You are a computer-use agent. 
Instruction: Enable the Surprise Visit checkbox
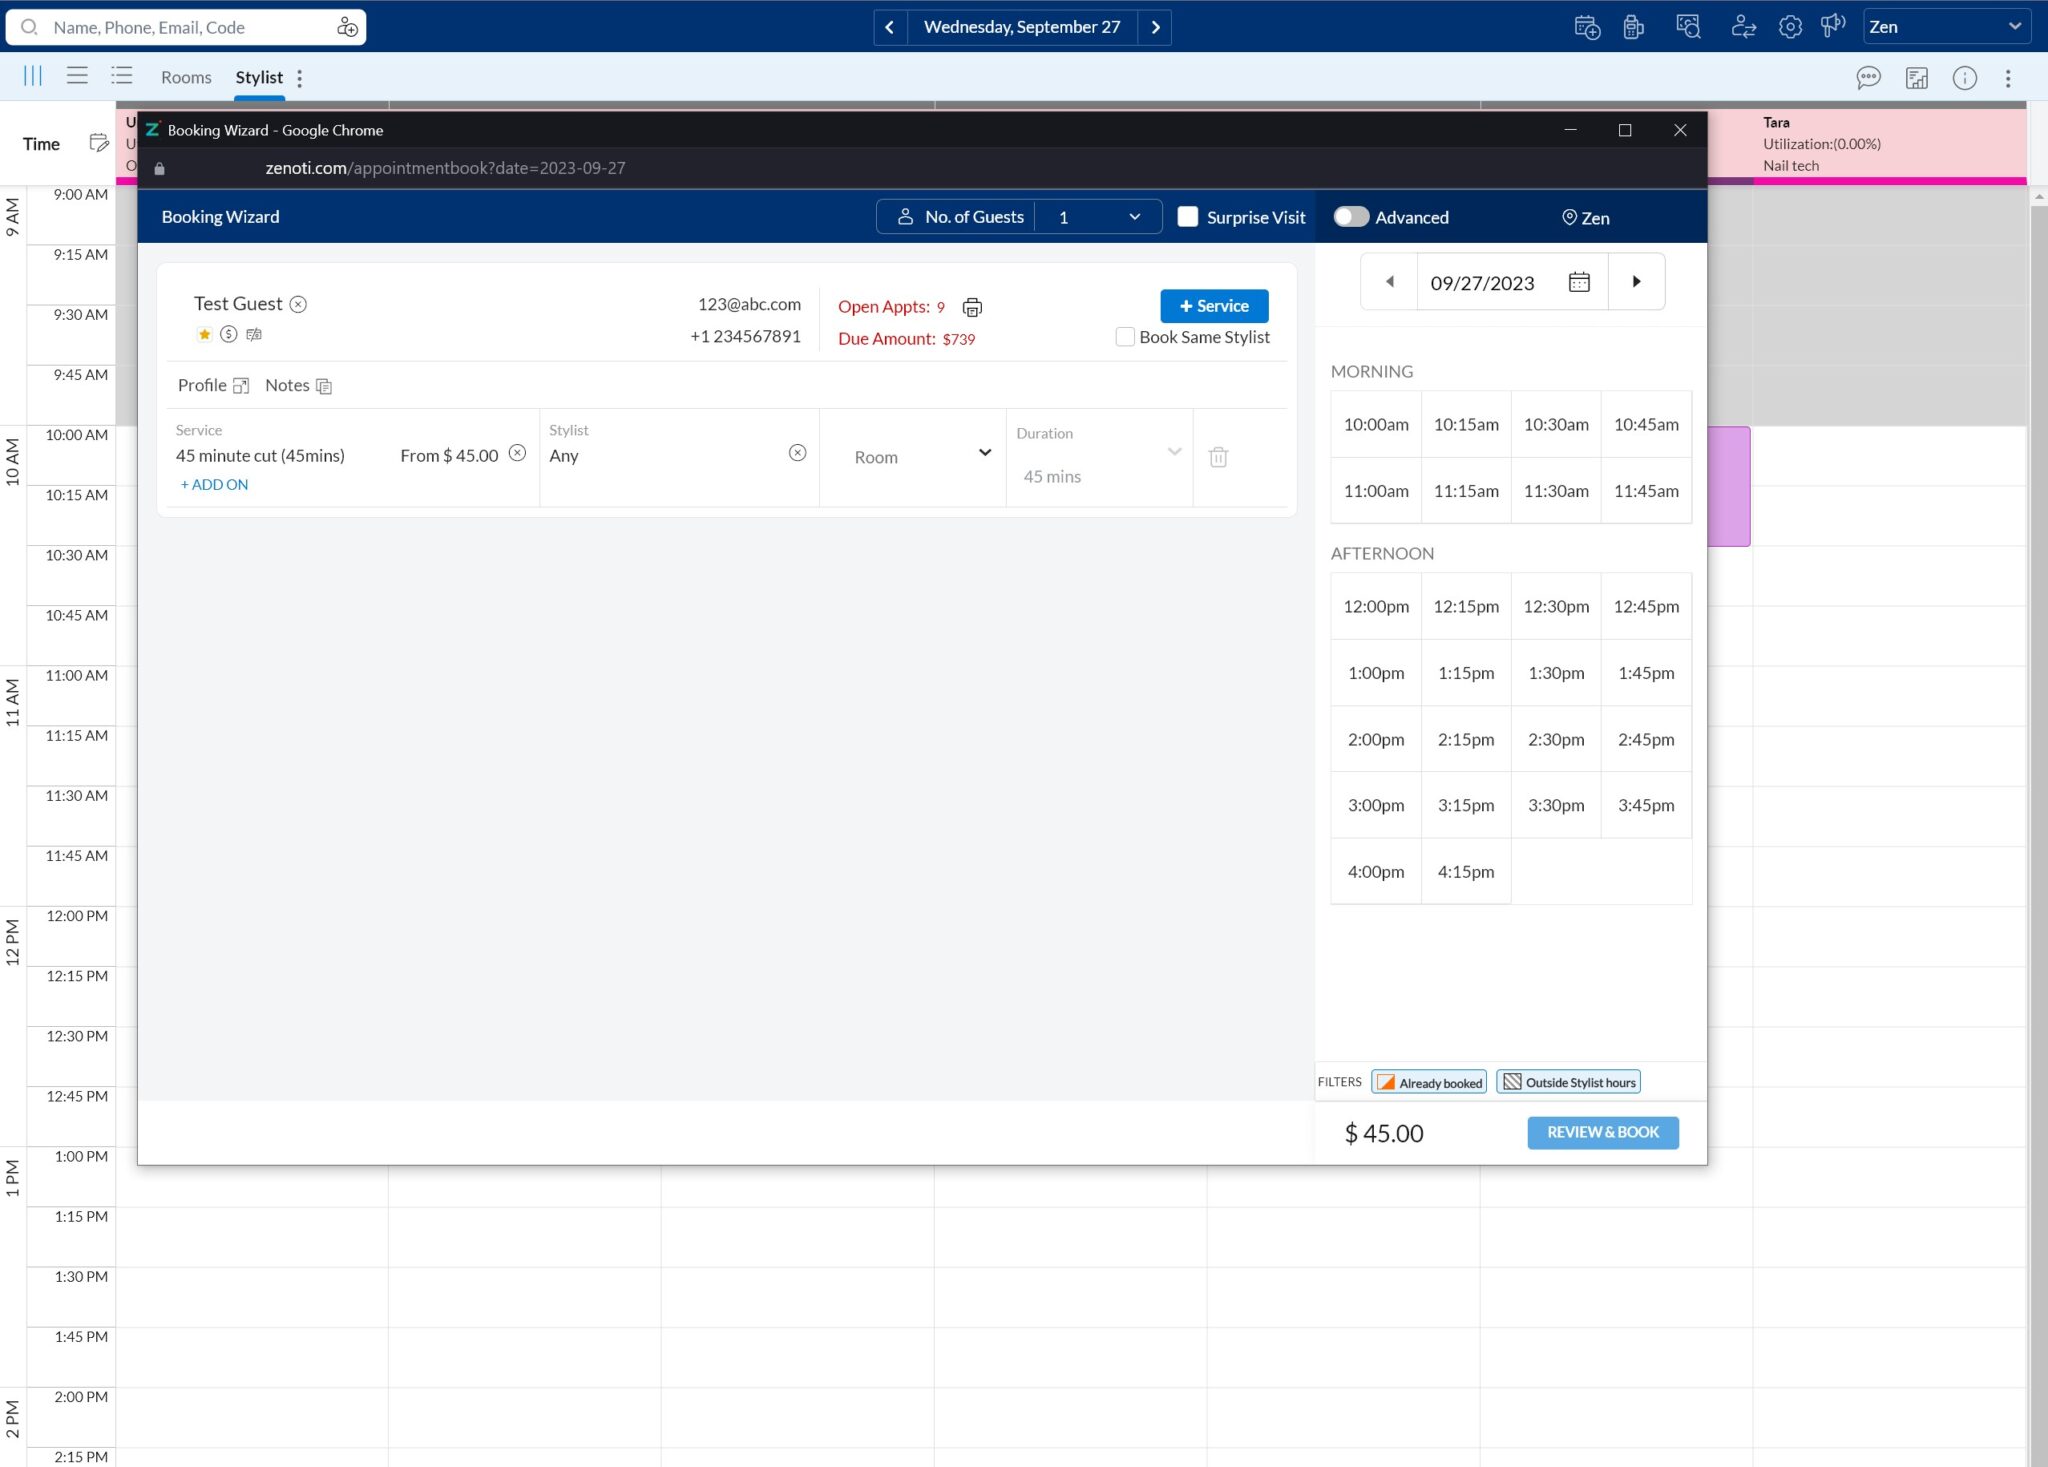1188,217
